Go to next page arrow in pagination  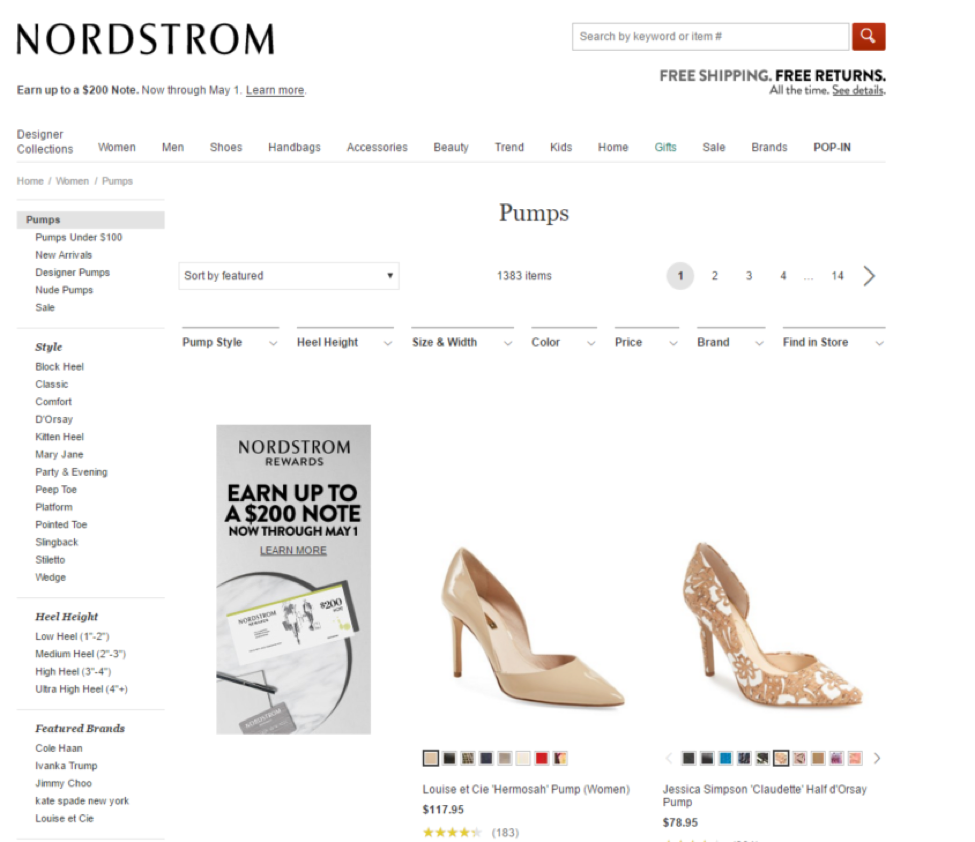869,275
